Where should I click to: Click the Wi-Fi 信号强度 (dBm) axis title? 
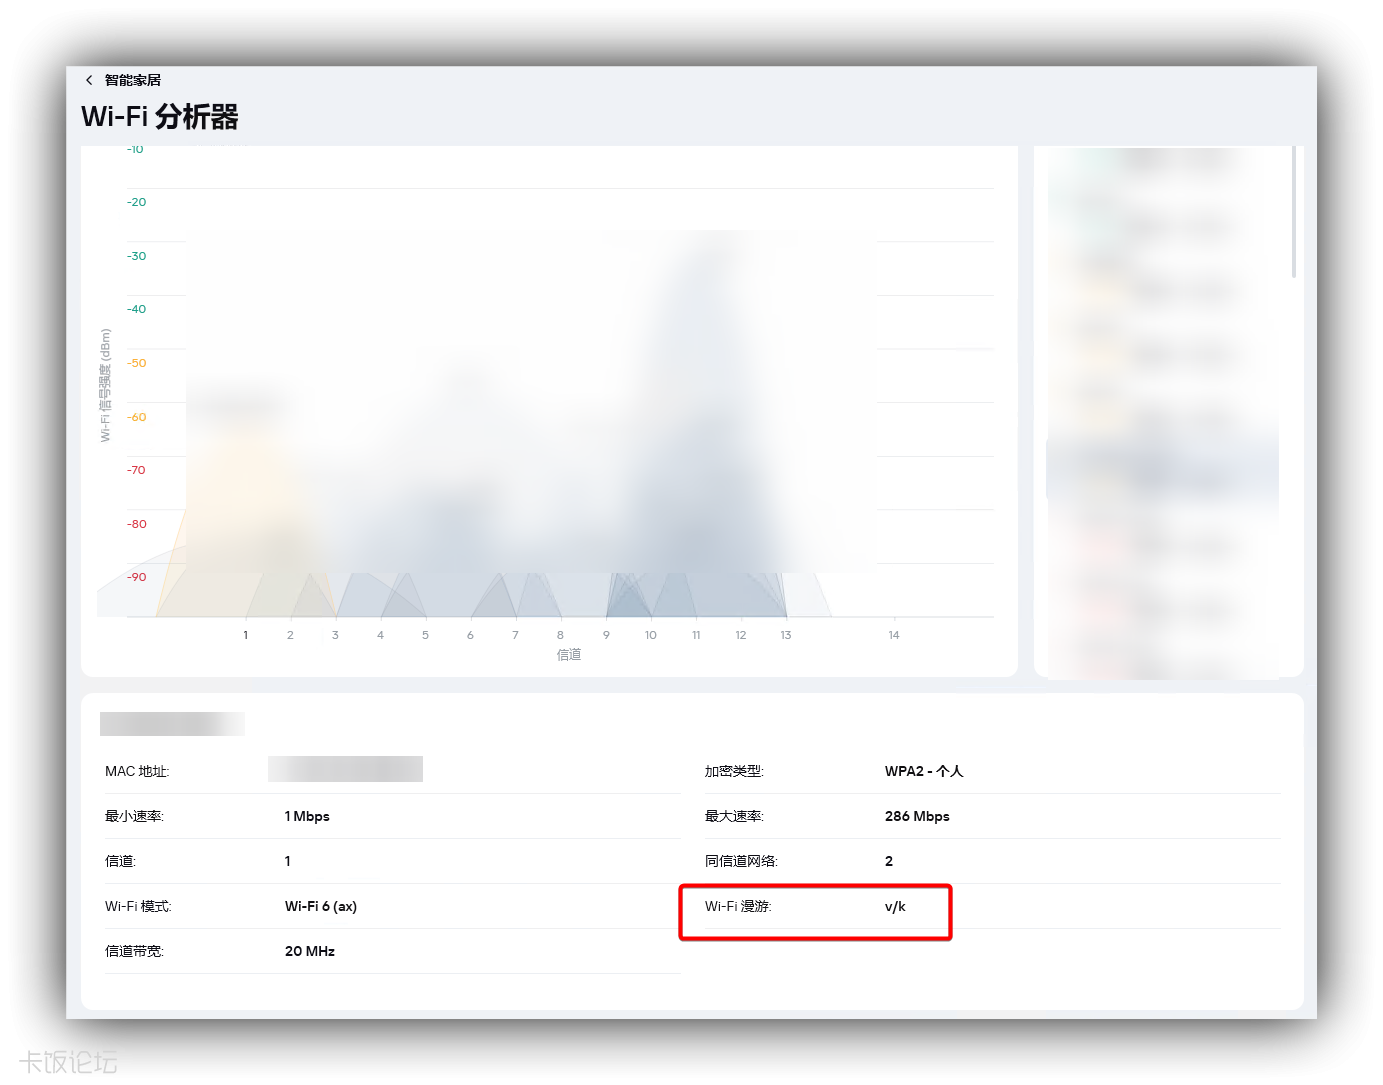click(105, 385)
